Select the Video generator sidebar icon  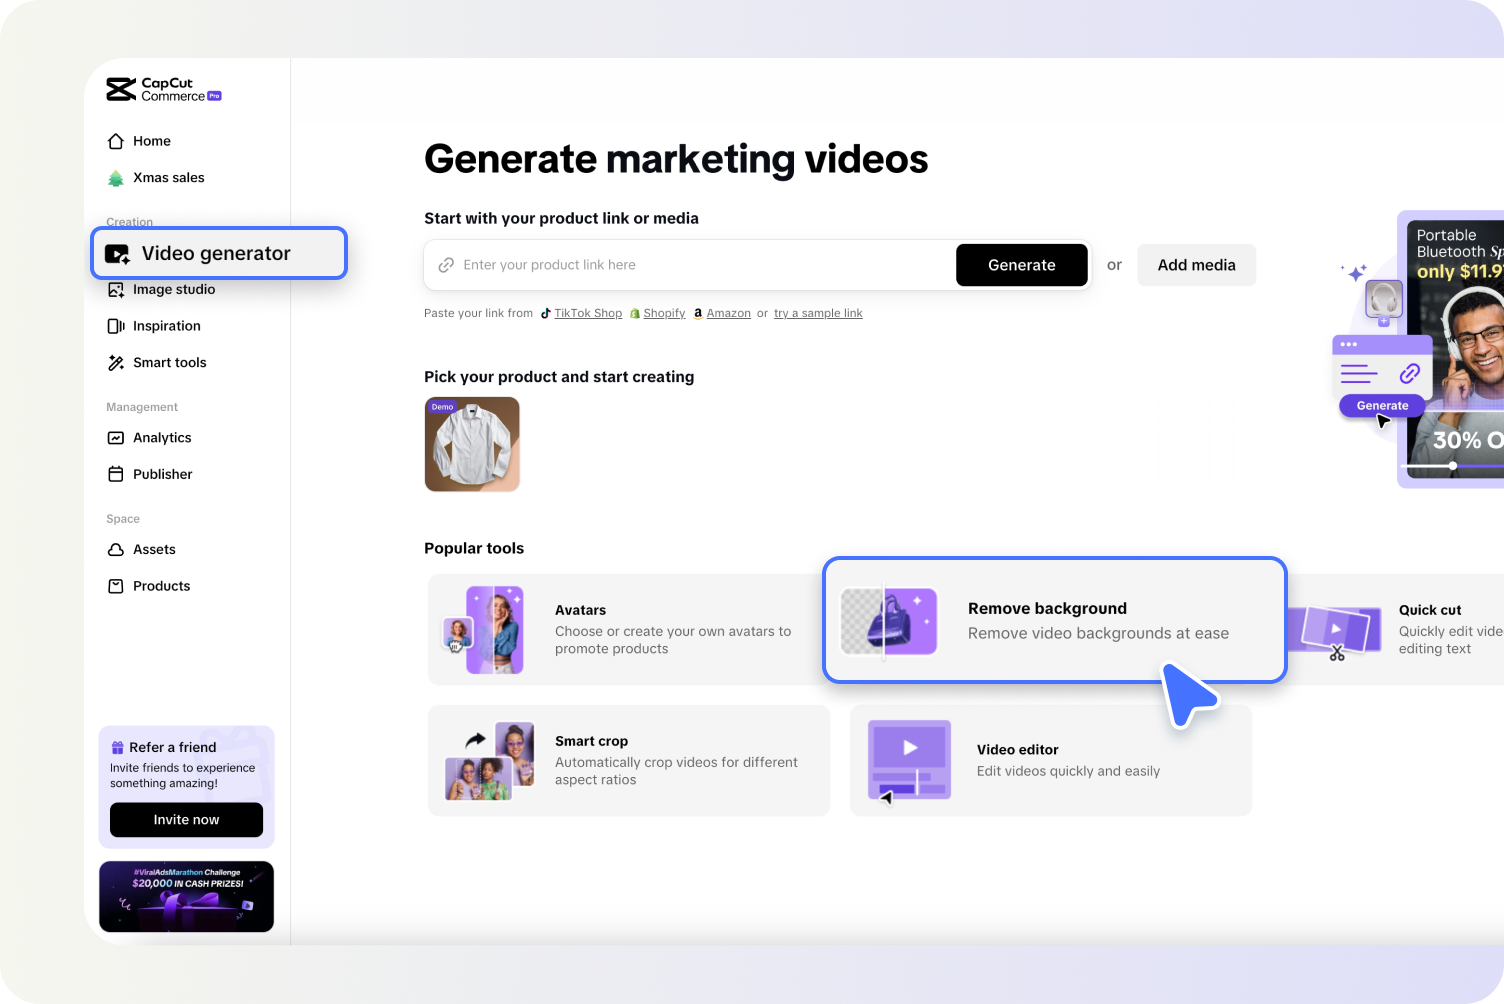click(x=117, y=254)
